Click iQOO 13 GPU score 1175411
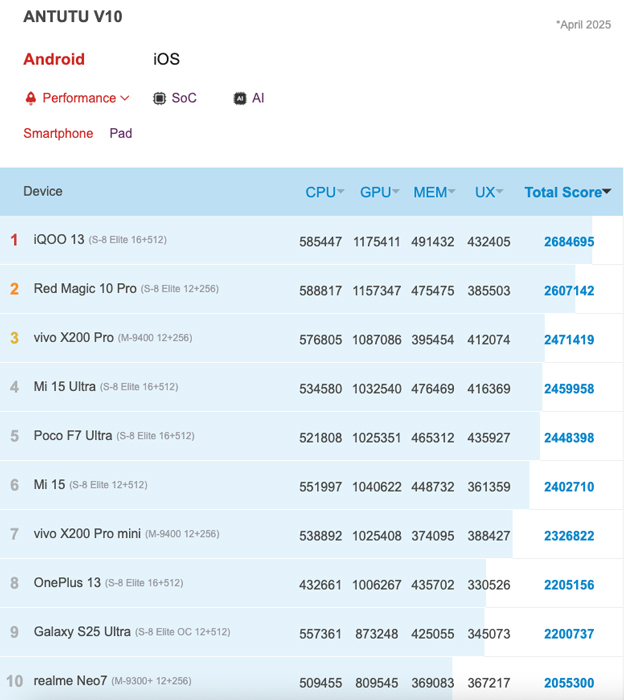Screen dimensions: 624x700 [x=377, y=242]
